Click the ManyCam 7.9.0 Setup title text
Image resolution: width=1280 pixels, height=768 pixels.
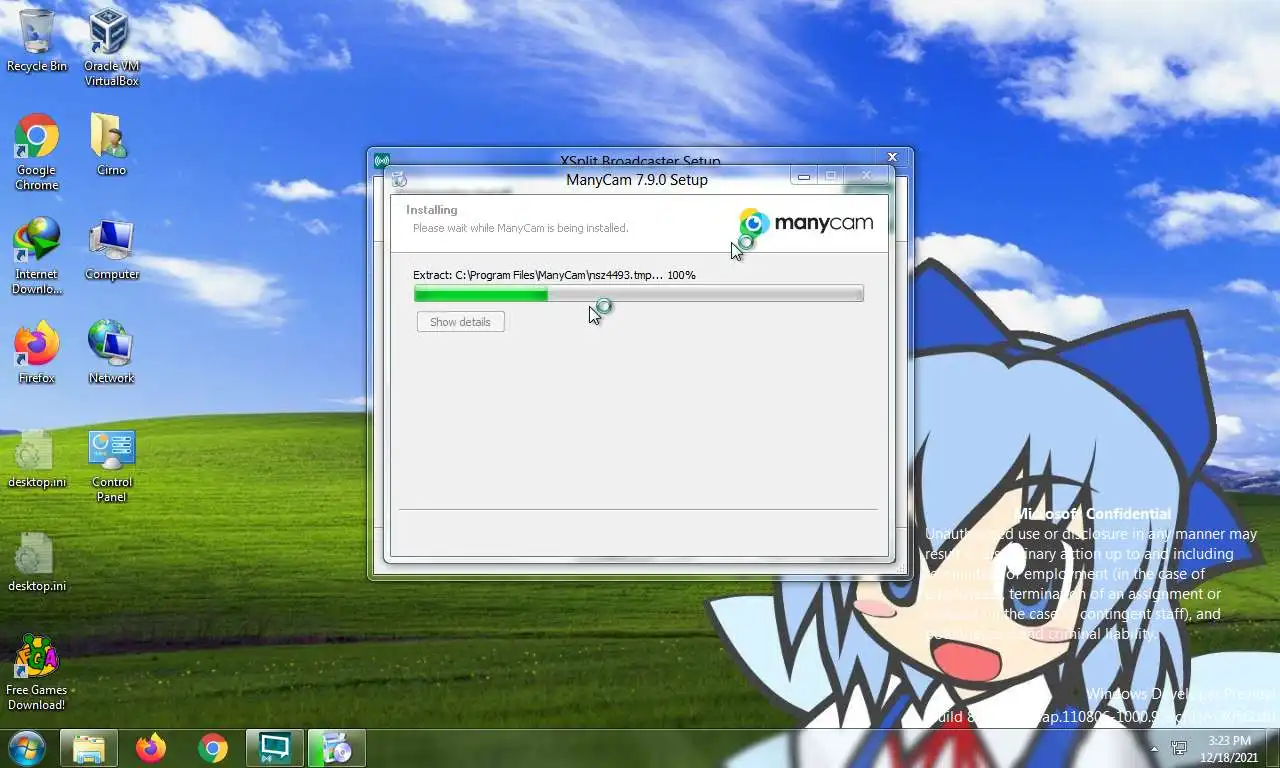637,180
